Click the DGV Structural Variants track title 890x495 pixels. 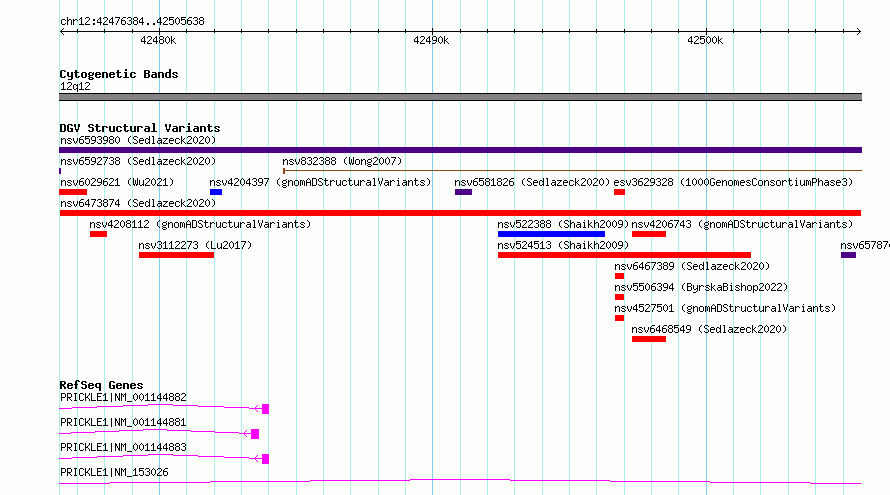[x=140, y=128]
